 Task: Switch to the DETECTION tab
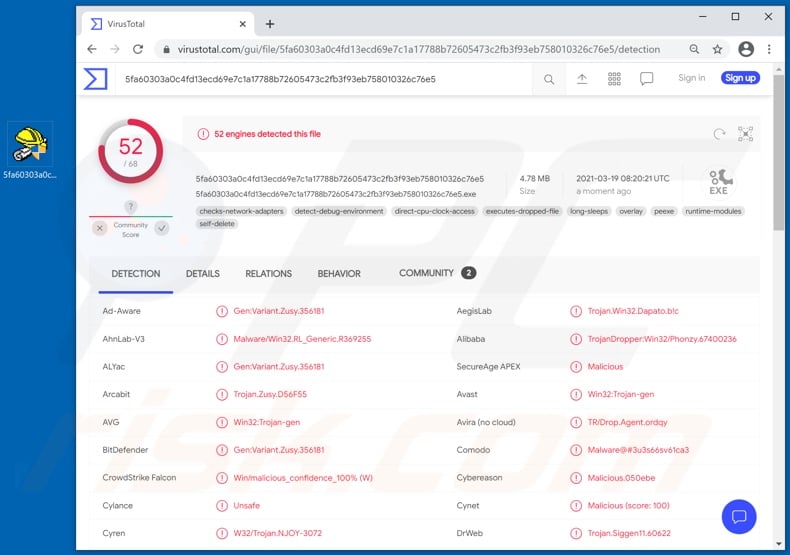(136, 274)
